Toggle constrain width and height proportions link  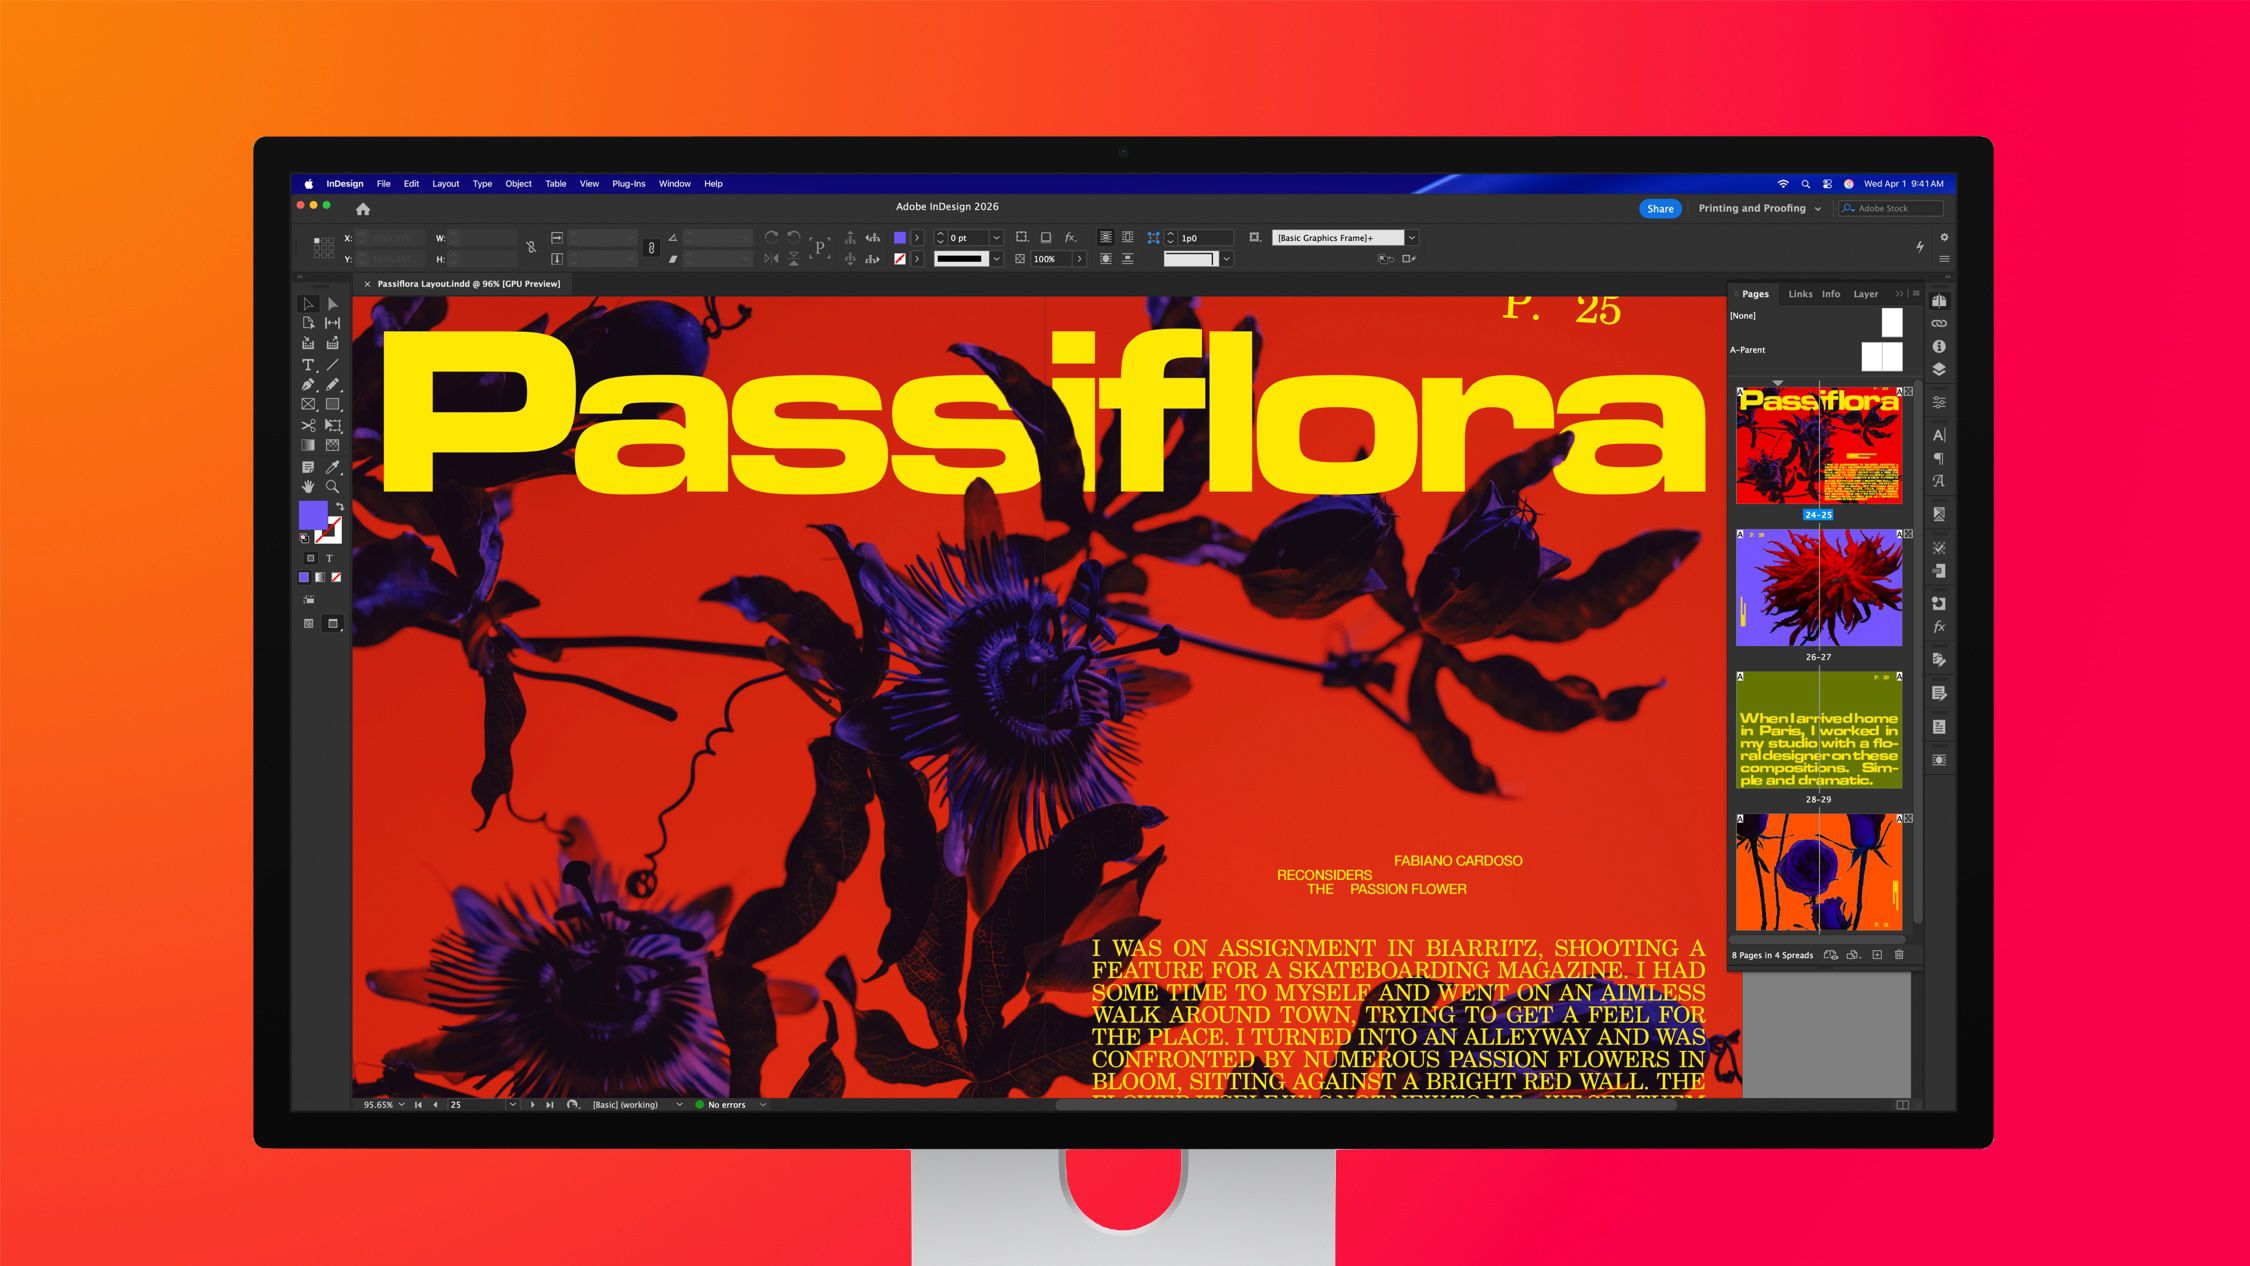[x=531, y=247]
